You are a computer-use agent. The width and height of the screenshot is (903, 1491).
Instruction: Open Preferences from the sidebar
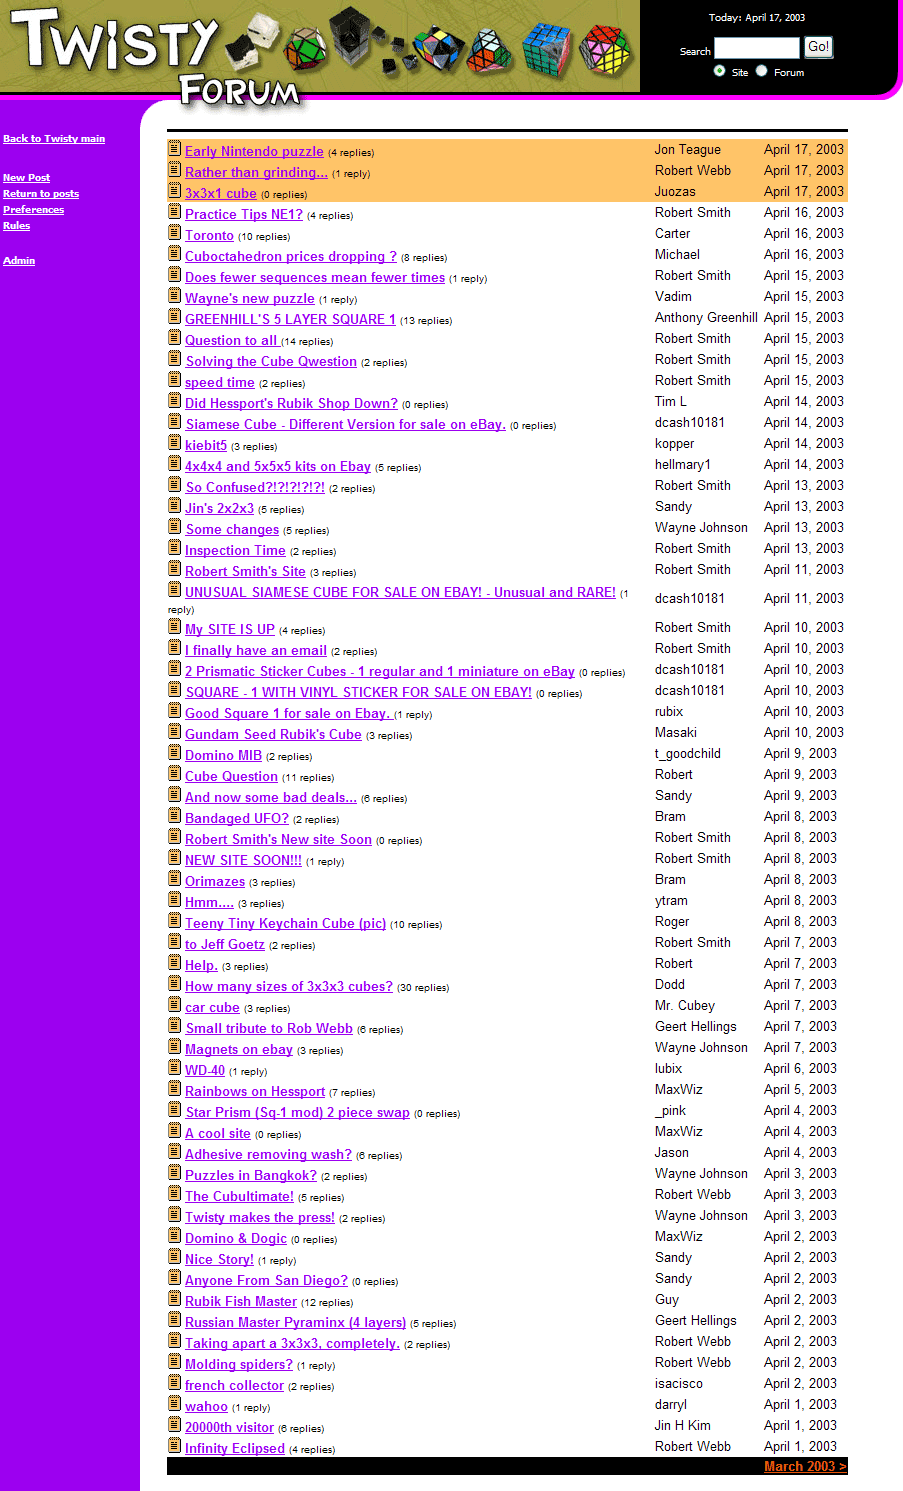pos(33,210)
